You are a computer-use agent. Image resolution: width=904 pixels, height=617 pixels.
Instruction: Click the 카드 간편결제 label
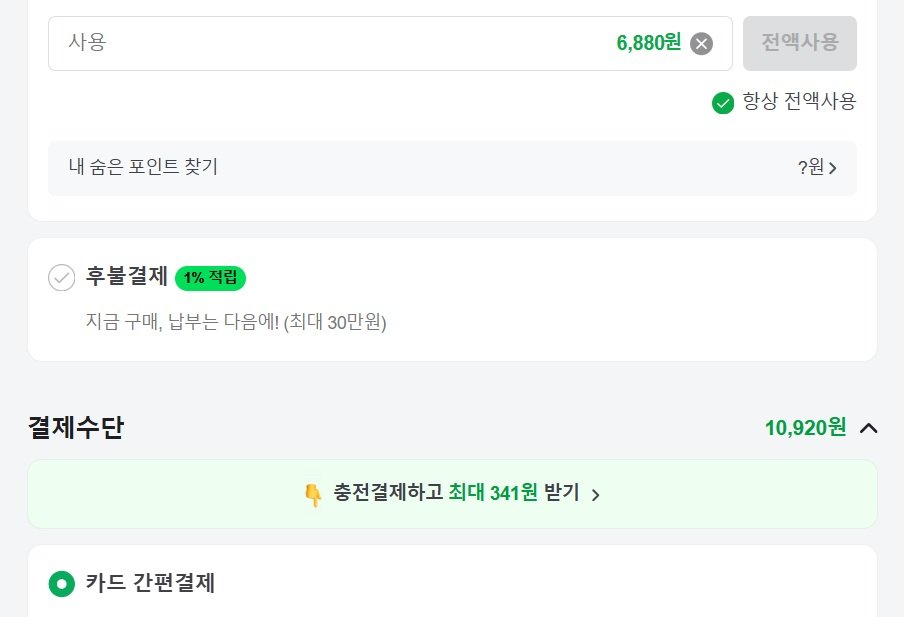(150, 583)
